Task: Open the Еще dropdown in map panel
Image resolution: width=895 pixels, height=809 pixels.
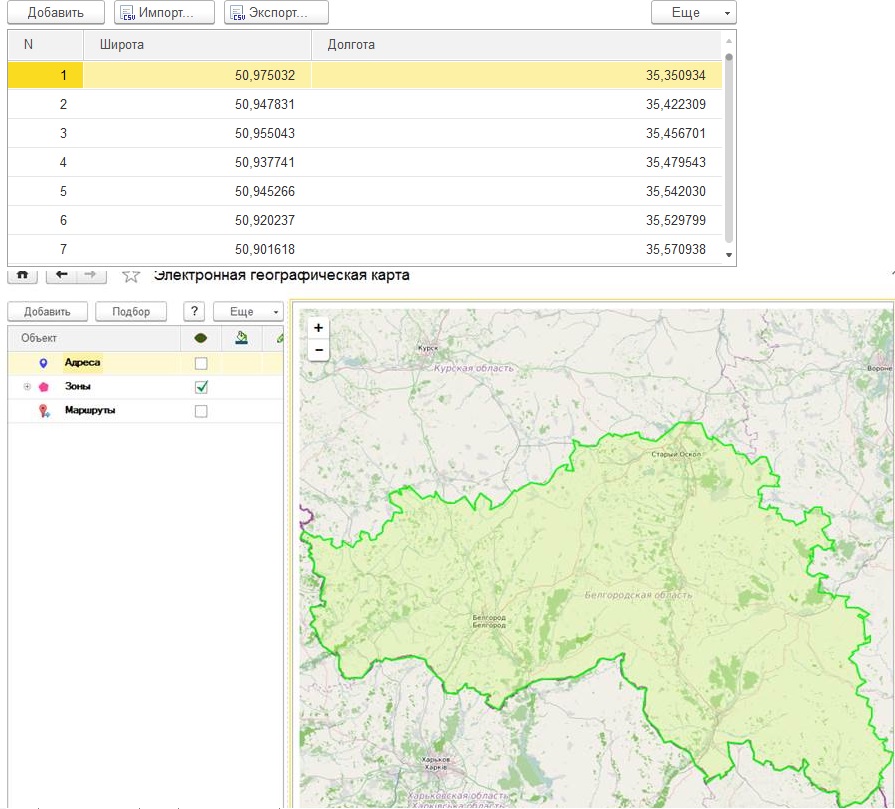Action: 249,311
